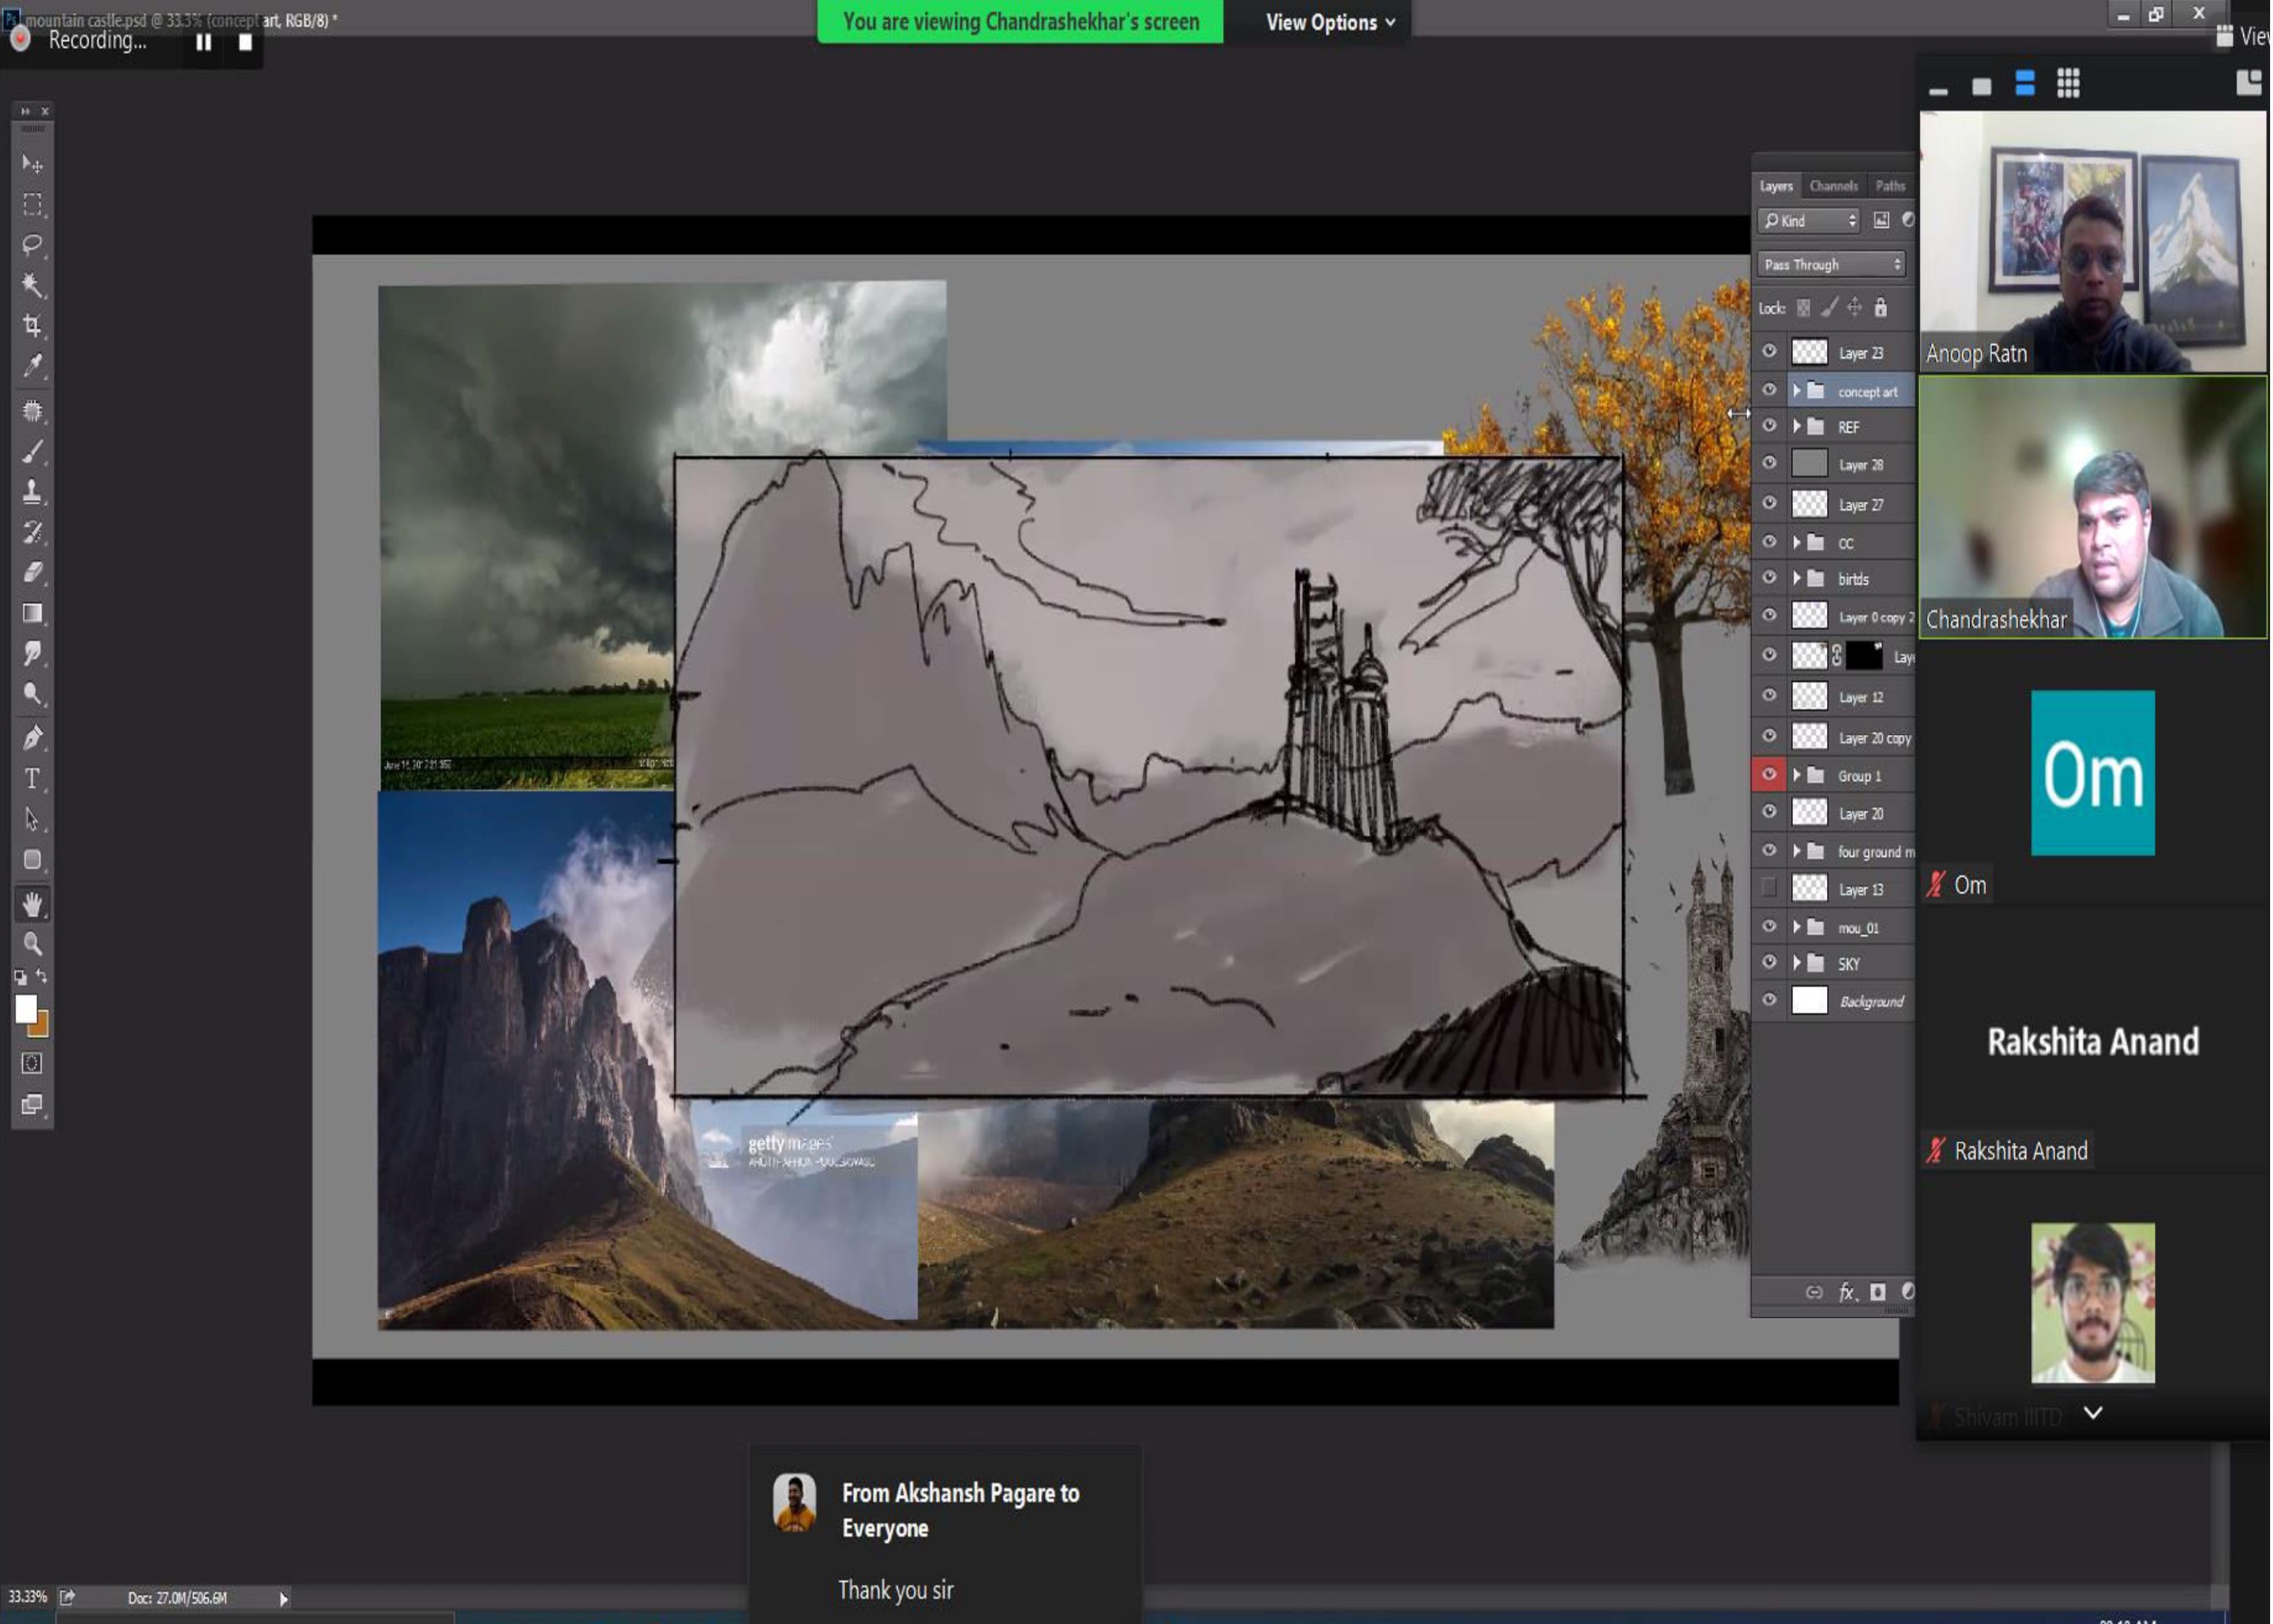
Task: Expand the mou_01 group
Action: click(1797, 927)
